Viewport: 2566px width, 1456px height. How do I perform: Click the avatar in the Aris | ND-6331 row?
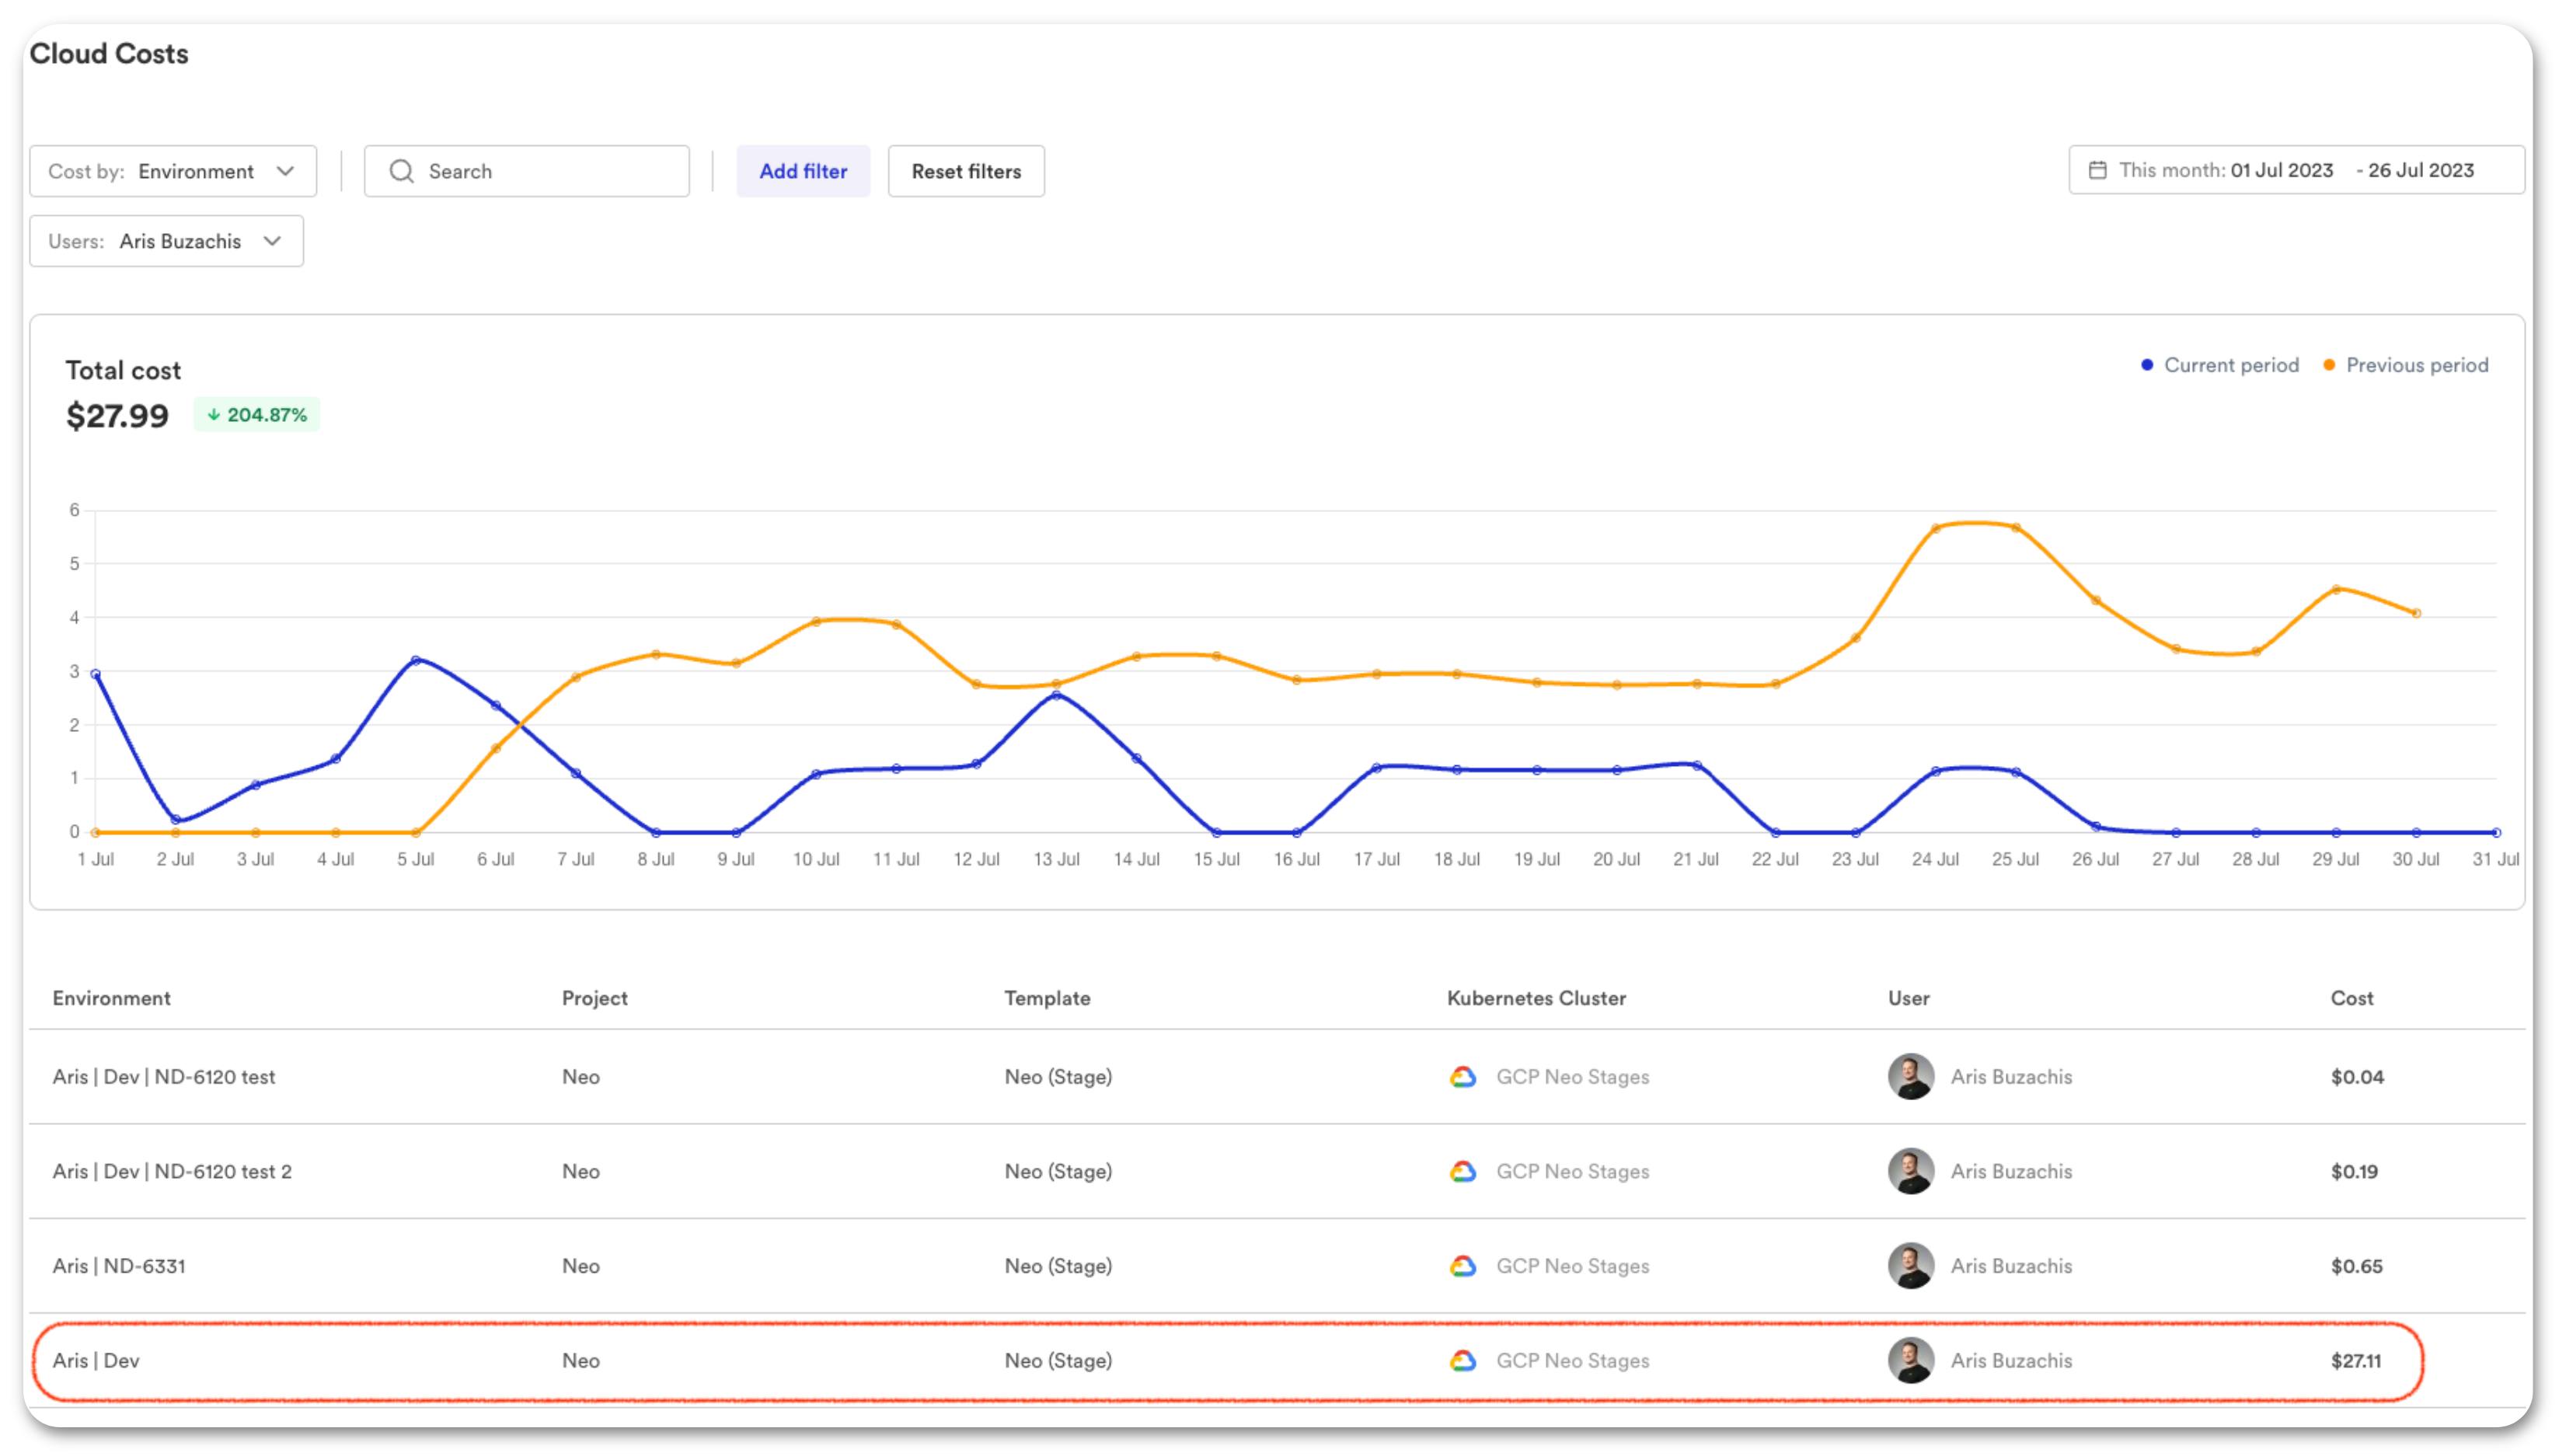coord(1912,1266)
